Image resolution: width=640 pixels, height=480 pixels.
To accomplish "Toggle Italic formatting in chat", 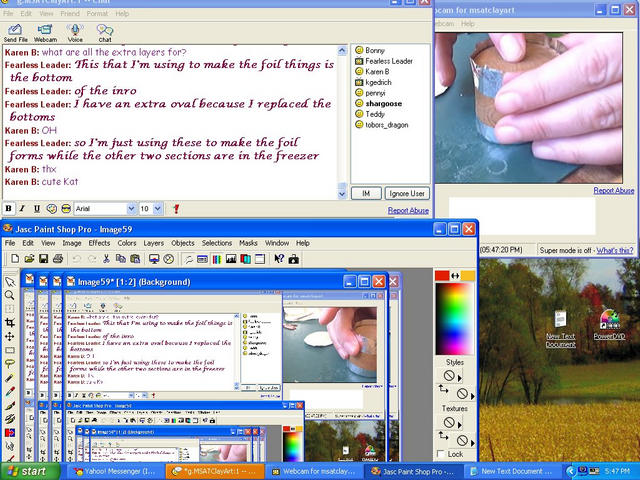I will (x=22, y=209).
